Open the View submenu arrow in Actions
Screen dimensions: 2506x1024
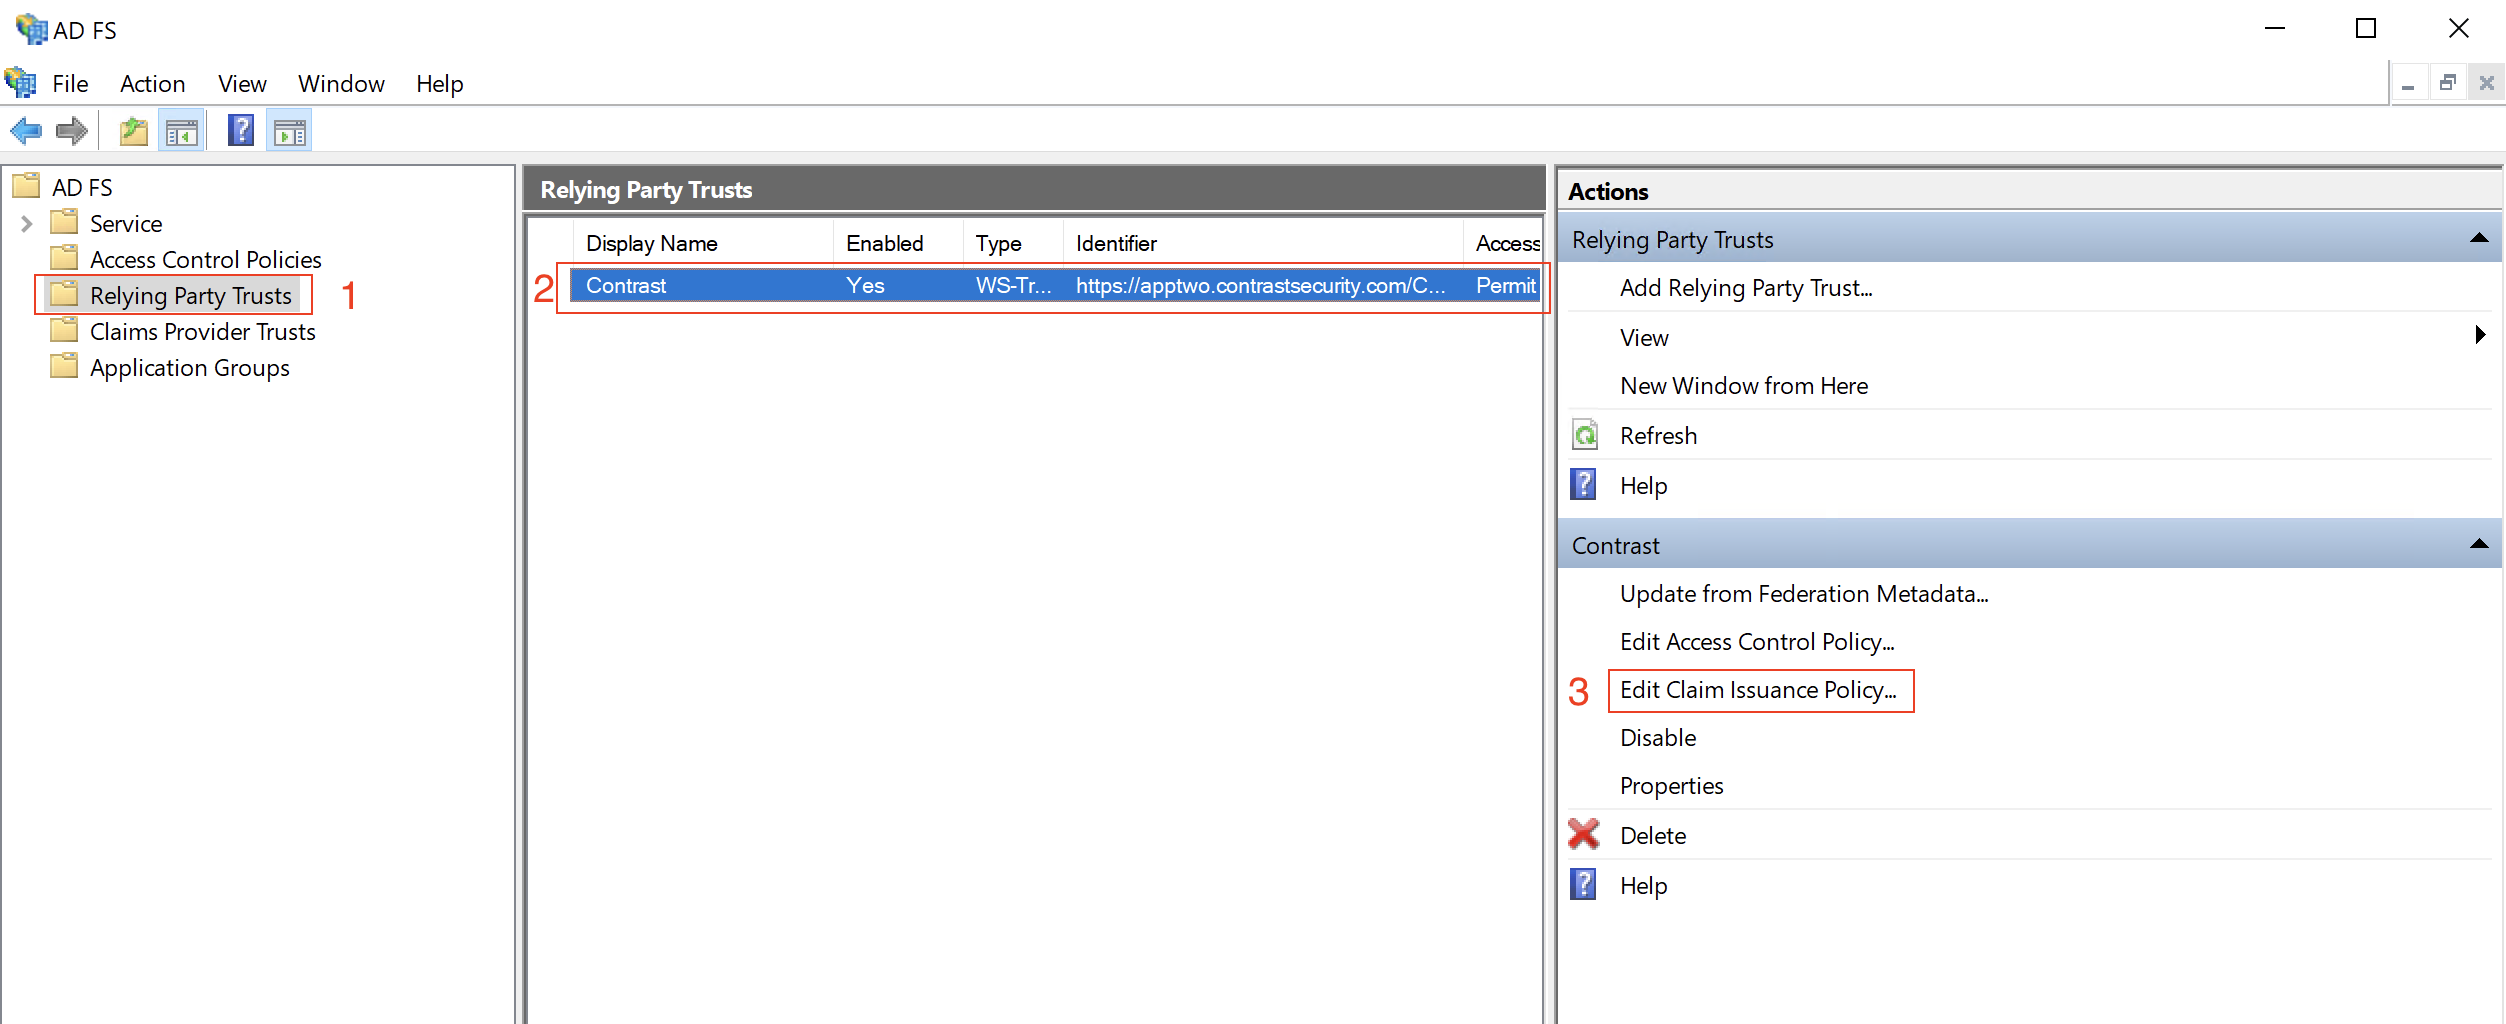coord(2479,336)
